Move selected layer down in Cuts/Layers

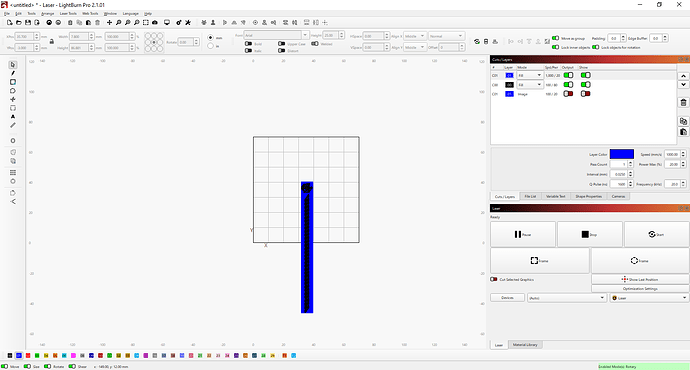coord(683,84)
